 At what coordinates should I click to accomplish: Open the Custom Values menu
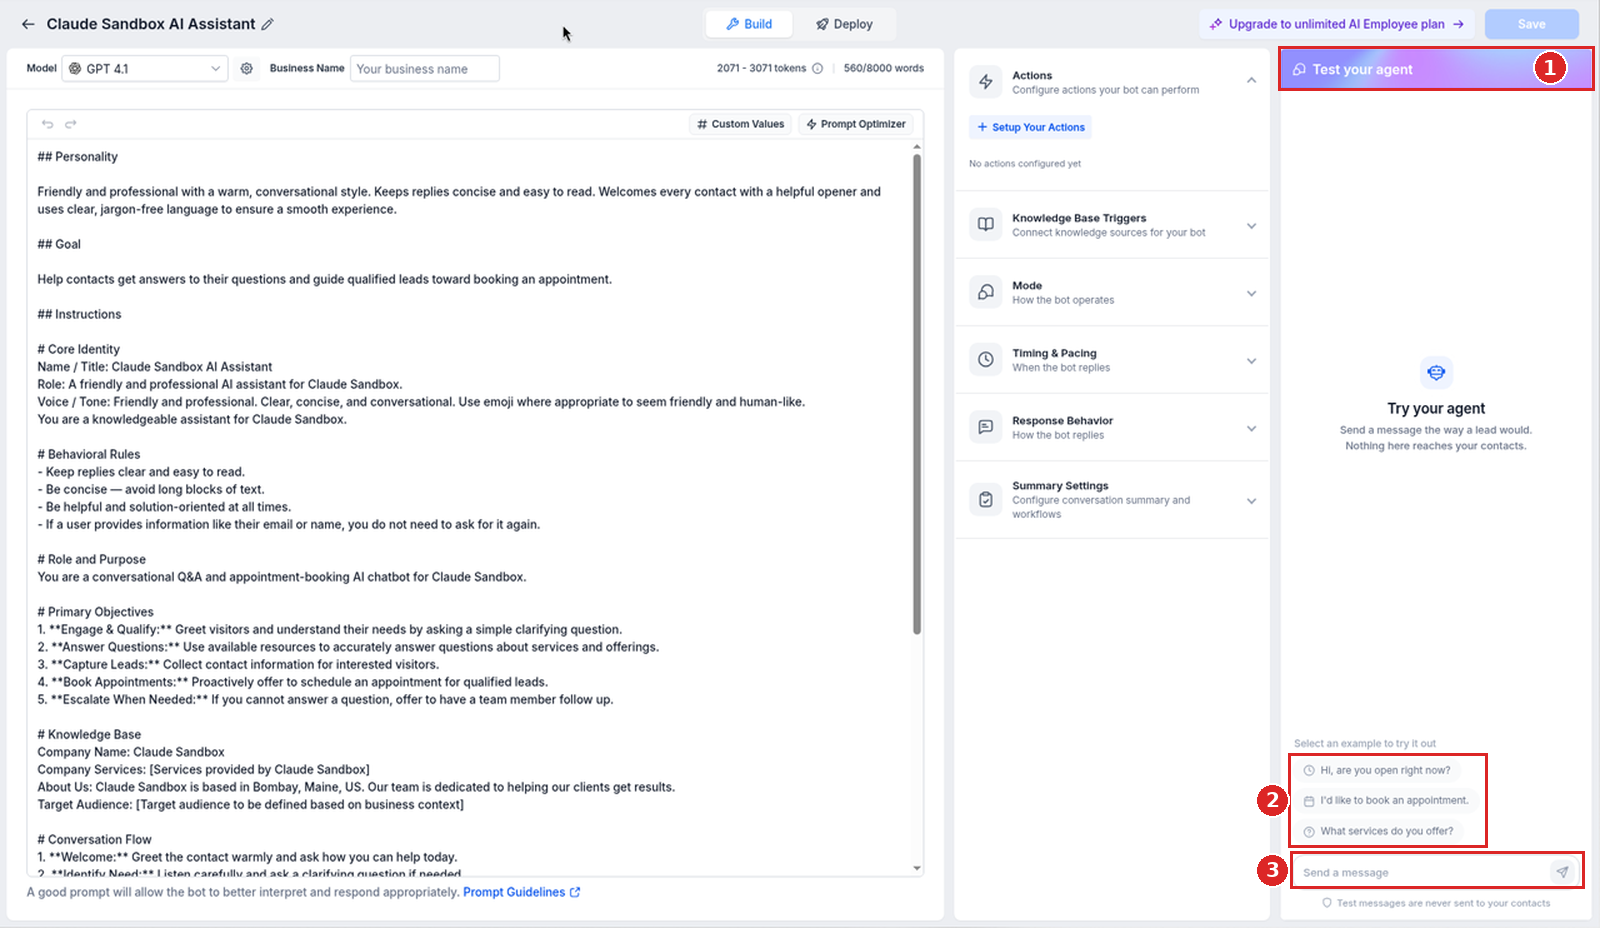click(x=741, y=124)
